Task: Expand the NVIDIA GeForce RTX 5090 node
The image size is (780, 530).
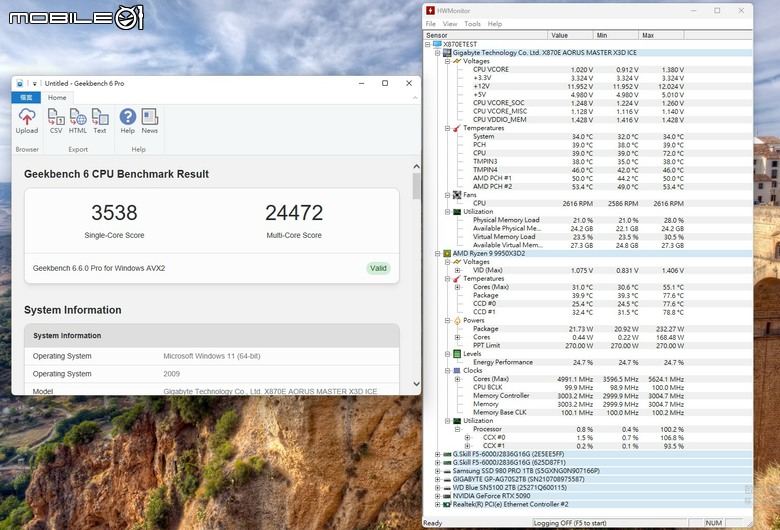Action: point(437,496)
